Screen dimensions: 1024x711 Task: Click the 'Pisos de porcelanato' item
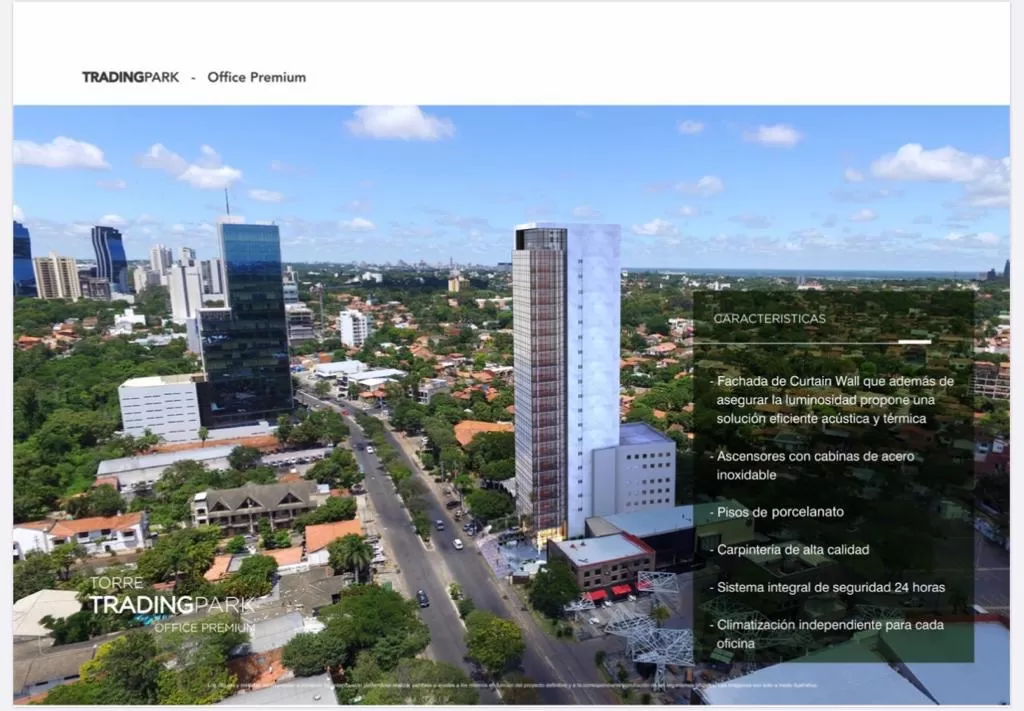pyautogui.click(x=777, y=512)
